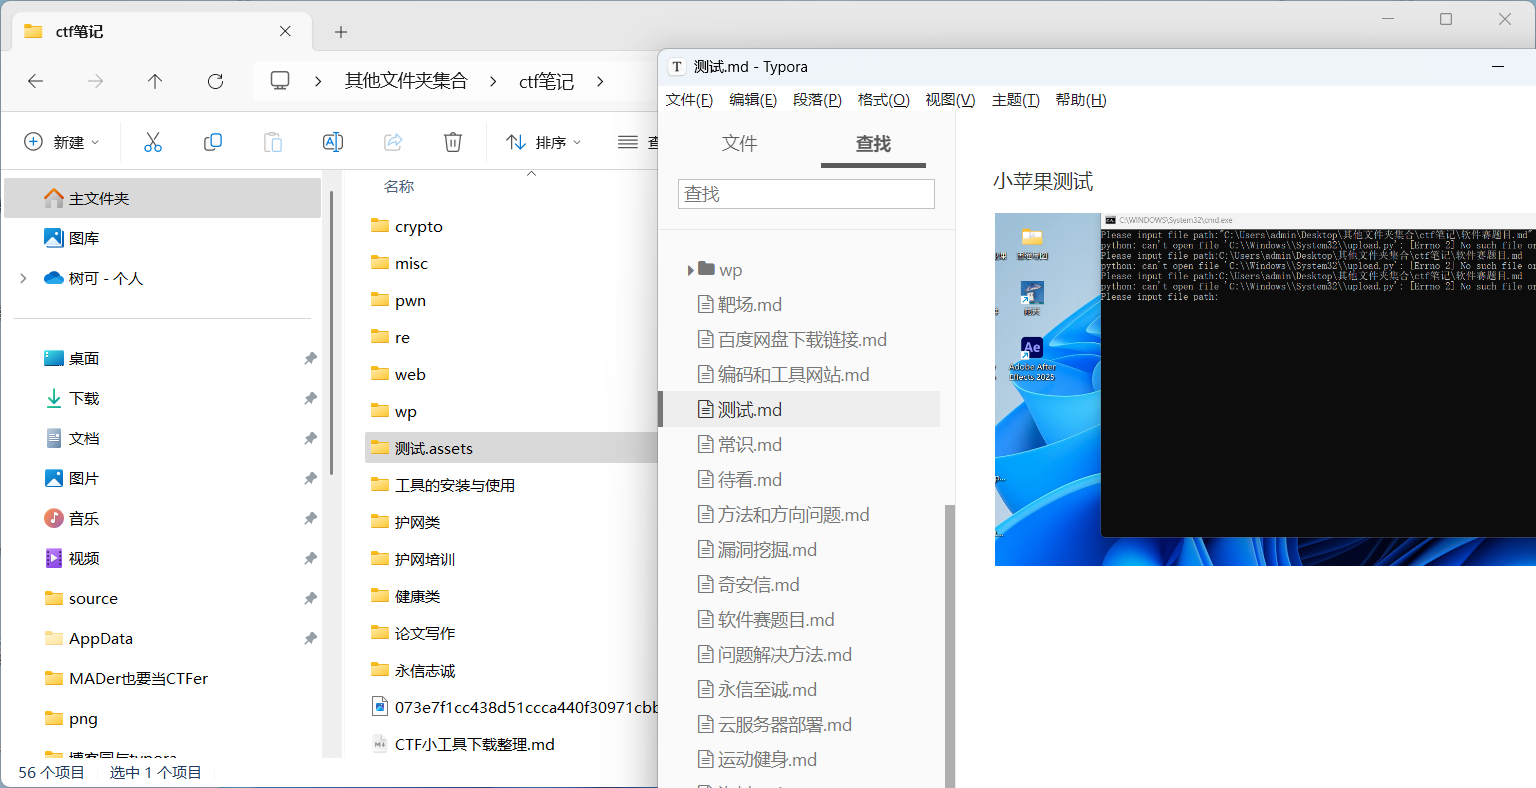
Task: Select the 测试.assets folder
Action: 511,448
